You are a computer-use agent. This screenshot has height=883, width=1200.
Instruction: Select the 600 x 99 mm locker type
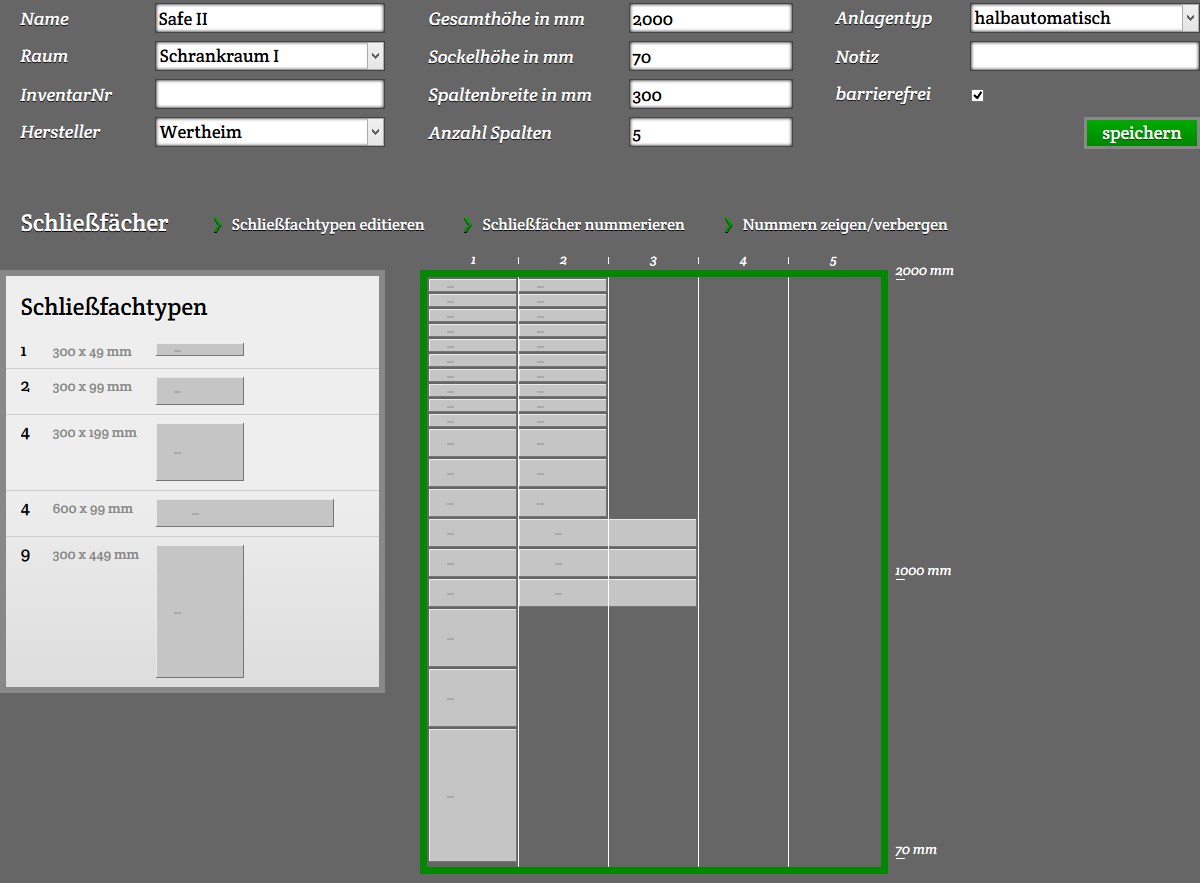[245, 513]
